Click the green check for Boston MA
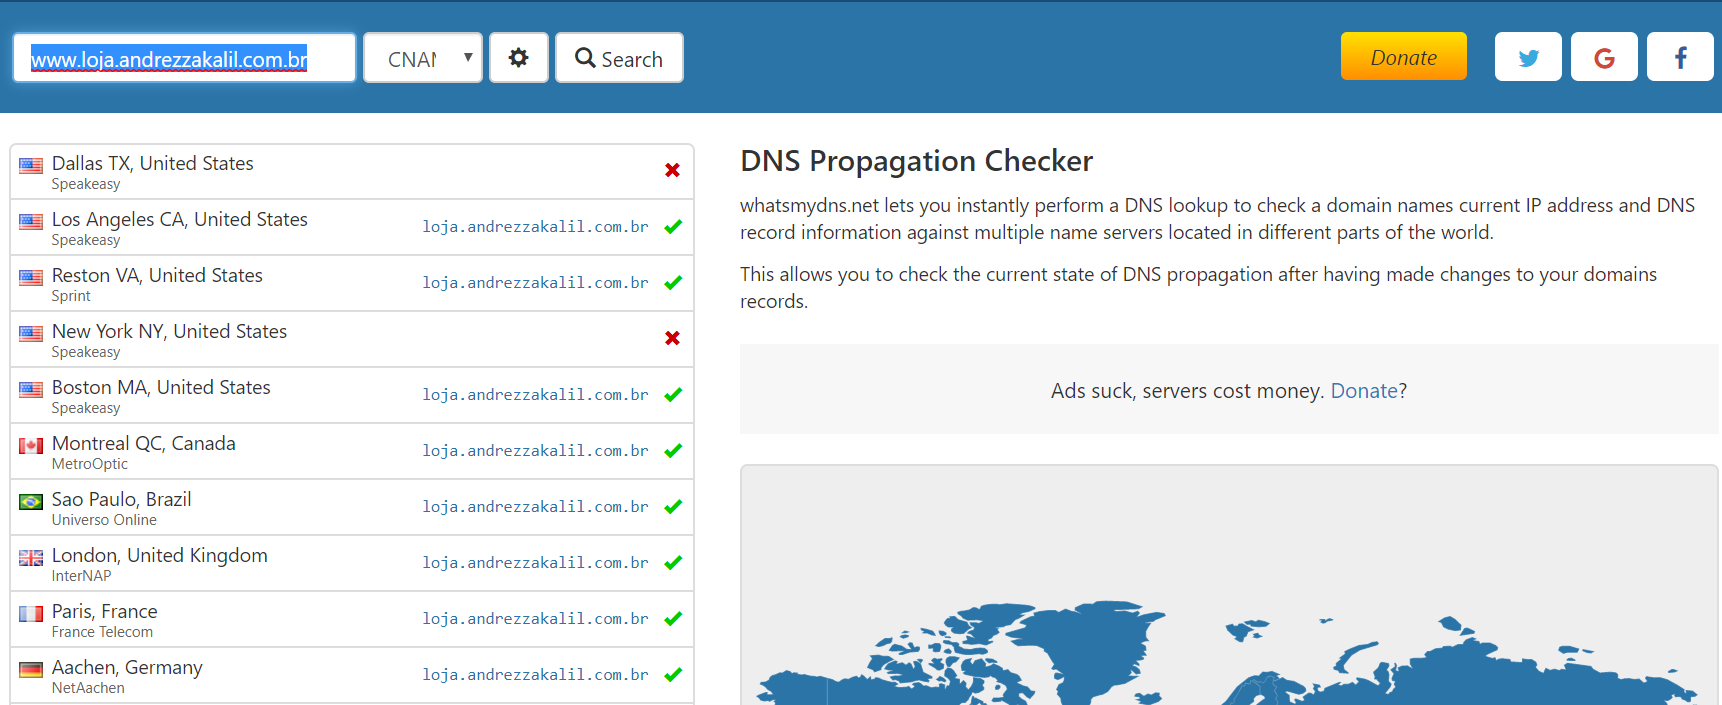This screenshot has height=705, width=1722. [673, 394]
